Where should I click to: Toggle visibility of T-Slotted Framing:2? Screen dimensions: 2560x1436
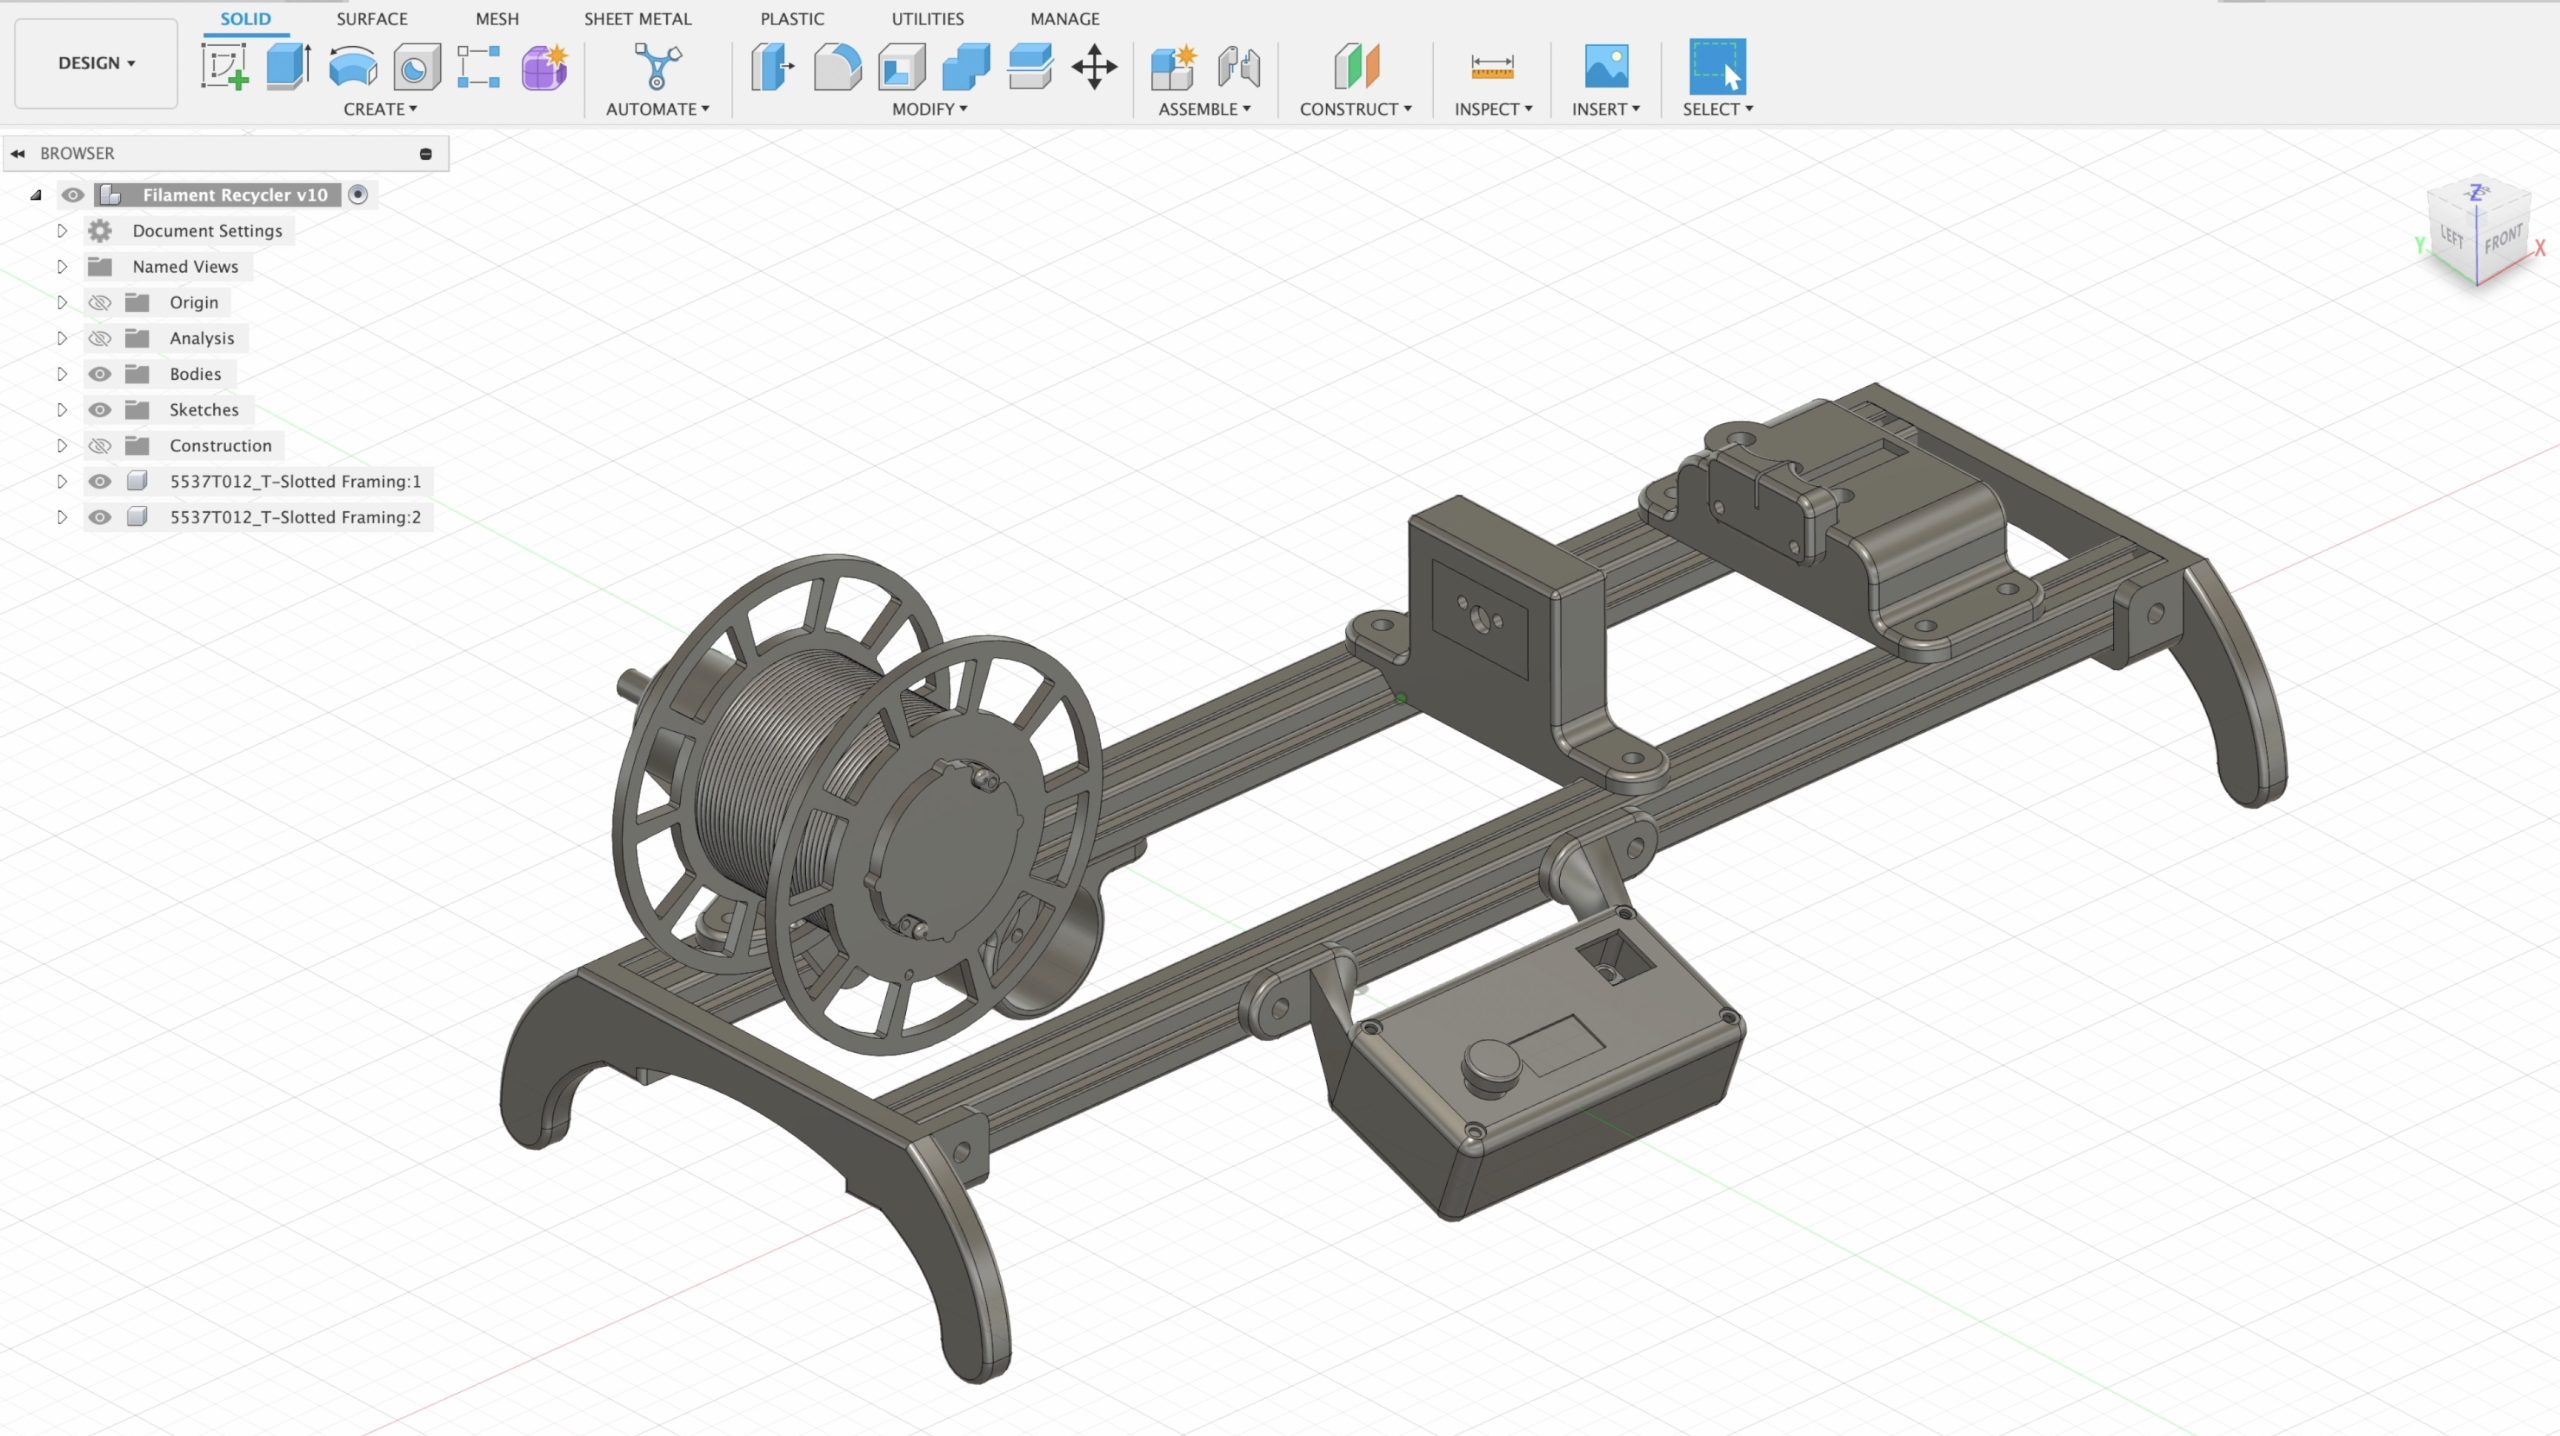point(99,517)
